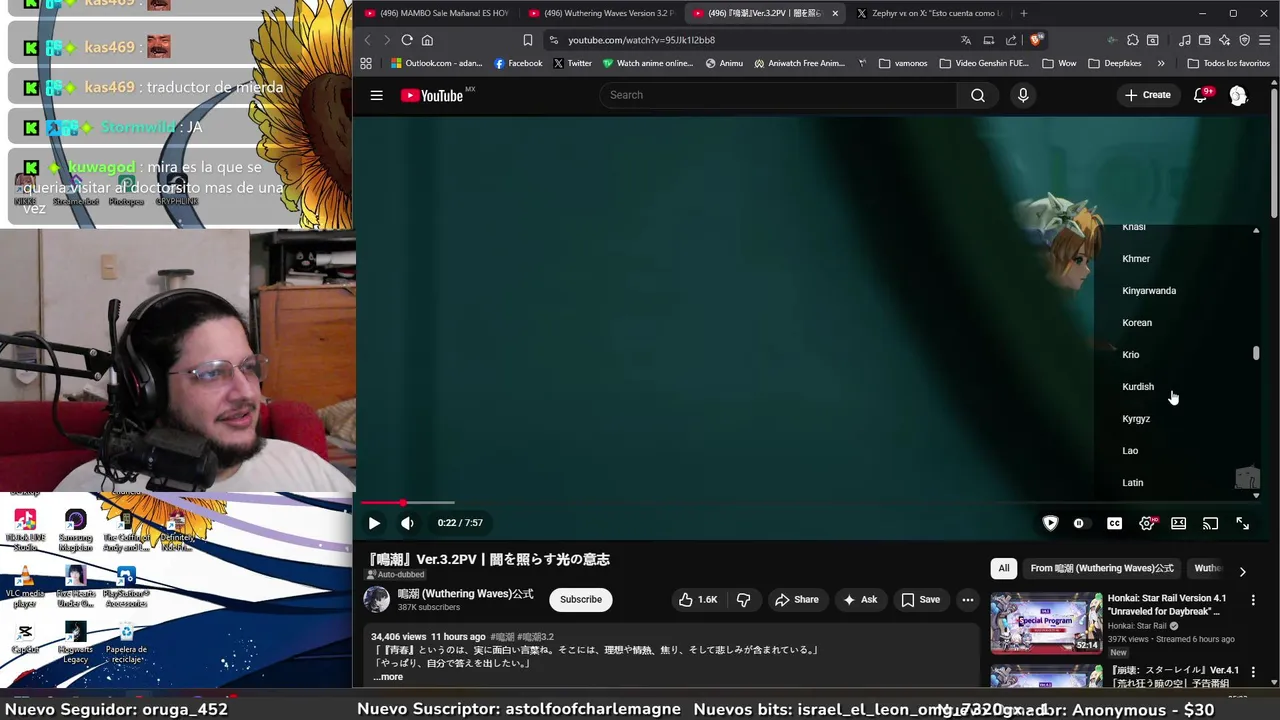The width and height of the screenshot is (1280, 720).
Task: Open Honkai Star Rail Version 4.1 thumbnail
Action: coord(1046,623)
